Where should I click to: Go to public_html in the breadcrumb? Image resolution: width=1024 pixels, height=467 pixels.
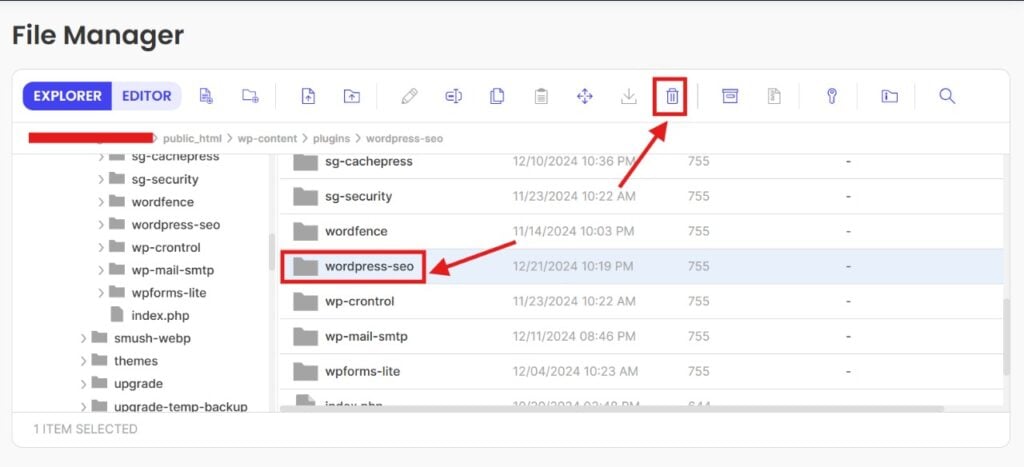193,138
